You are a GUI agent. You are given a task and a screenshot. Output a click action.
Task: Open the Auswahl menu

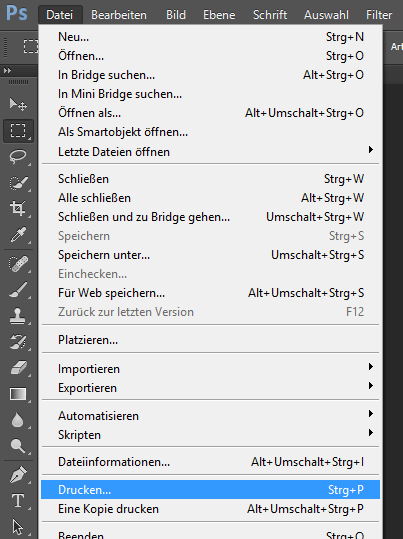(326, 15)
